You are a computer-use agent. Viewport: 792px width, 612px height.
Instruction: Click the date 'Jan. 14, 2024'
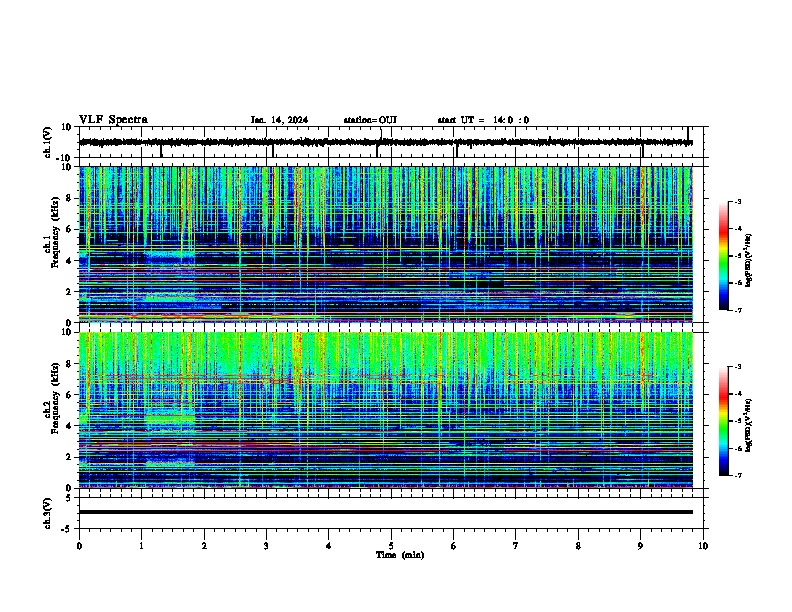[279, 120]
